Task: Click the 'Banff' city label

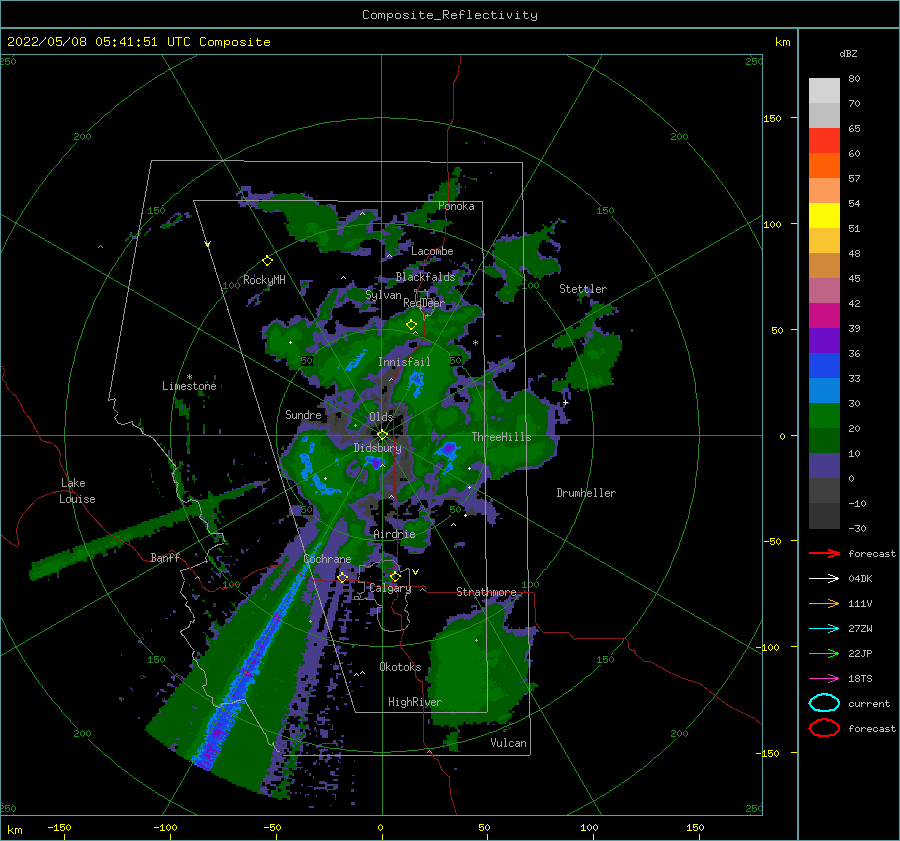Action: tap(165, 557)
